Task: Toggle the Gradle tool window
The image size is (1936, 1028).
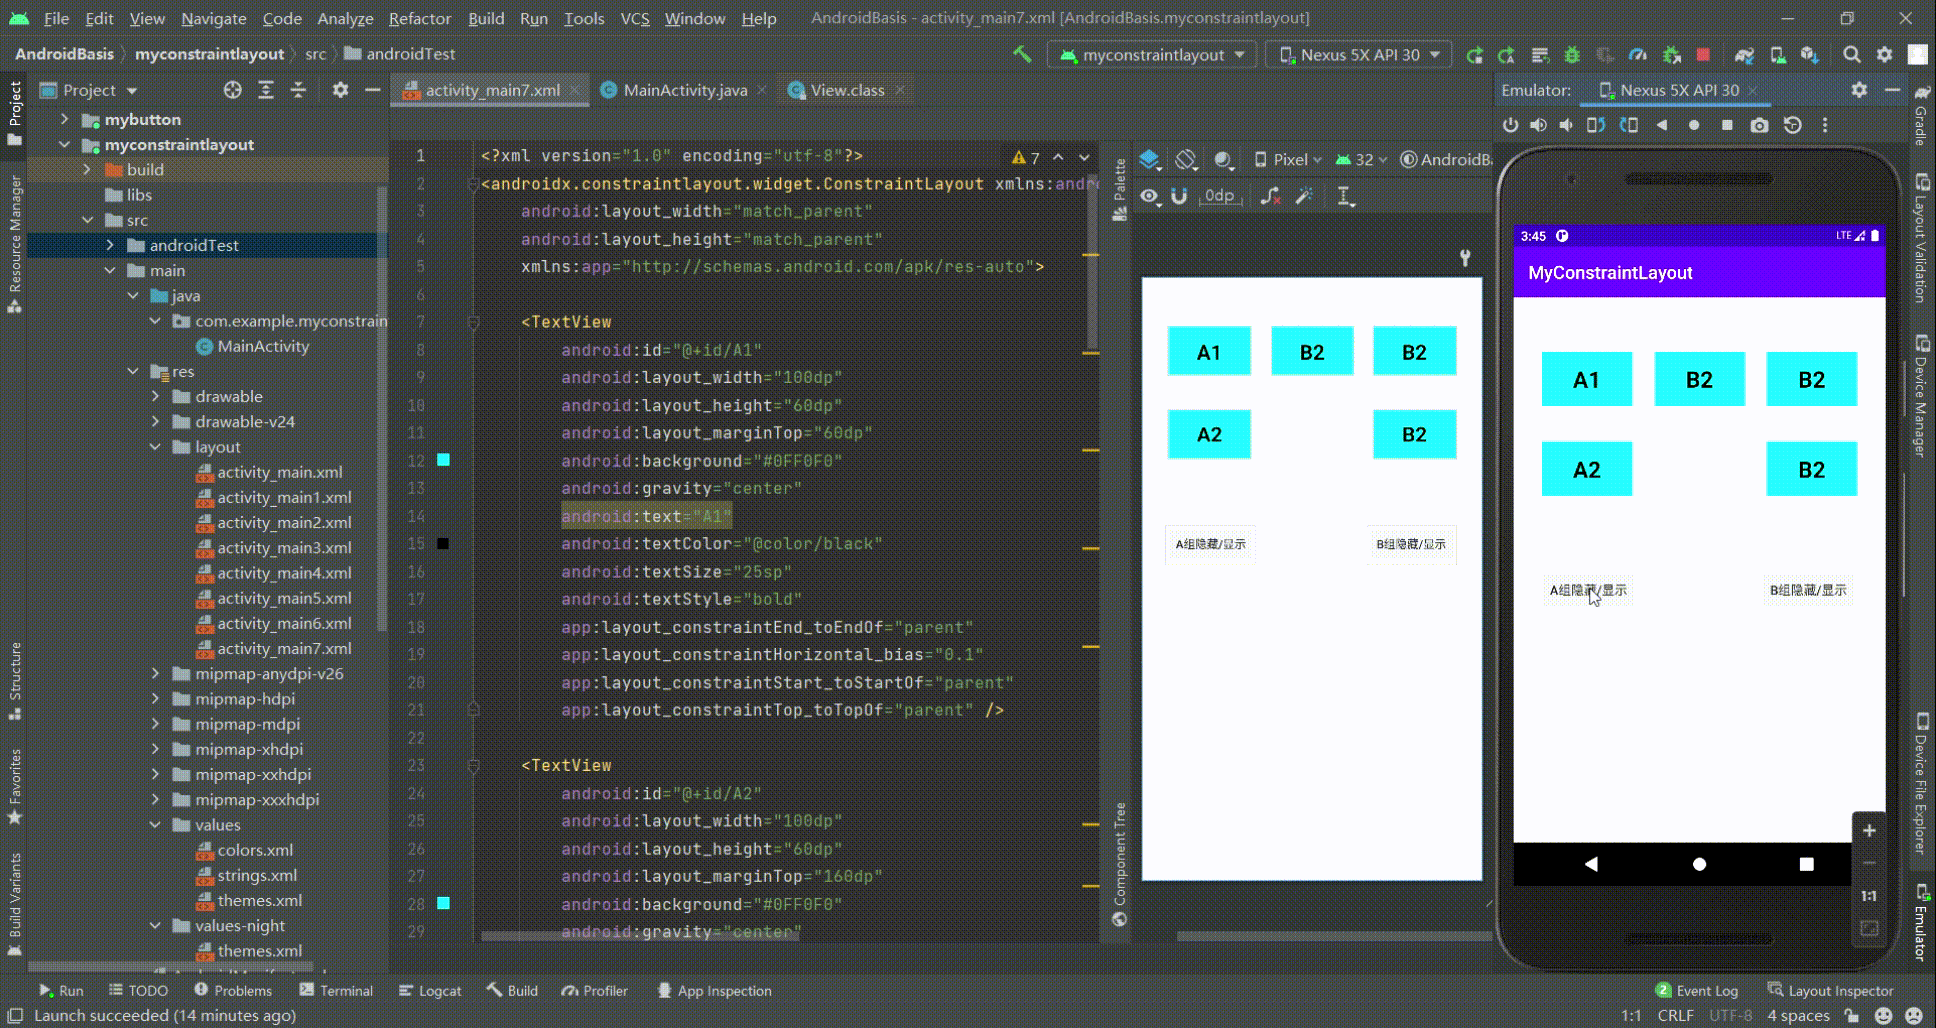Action: point(1921,115)
